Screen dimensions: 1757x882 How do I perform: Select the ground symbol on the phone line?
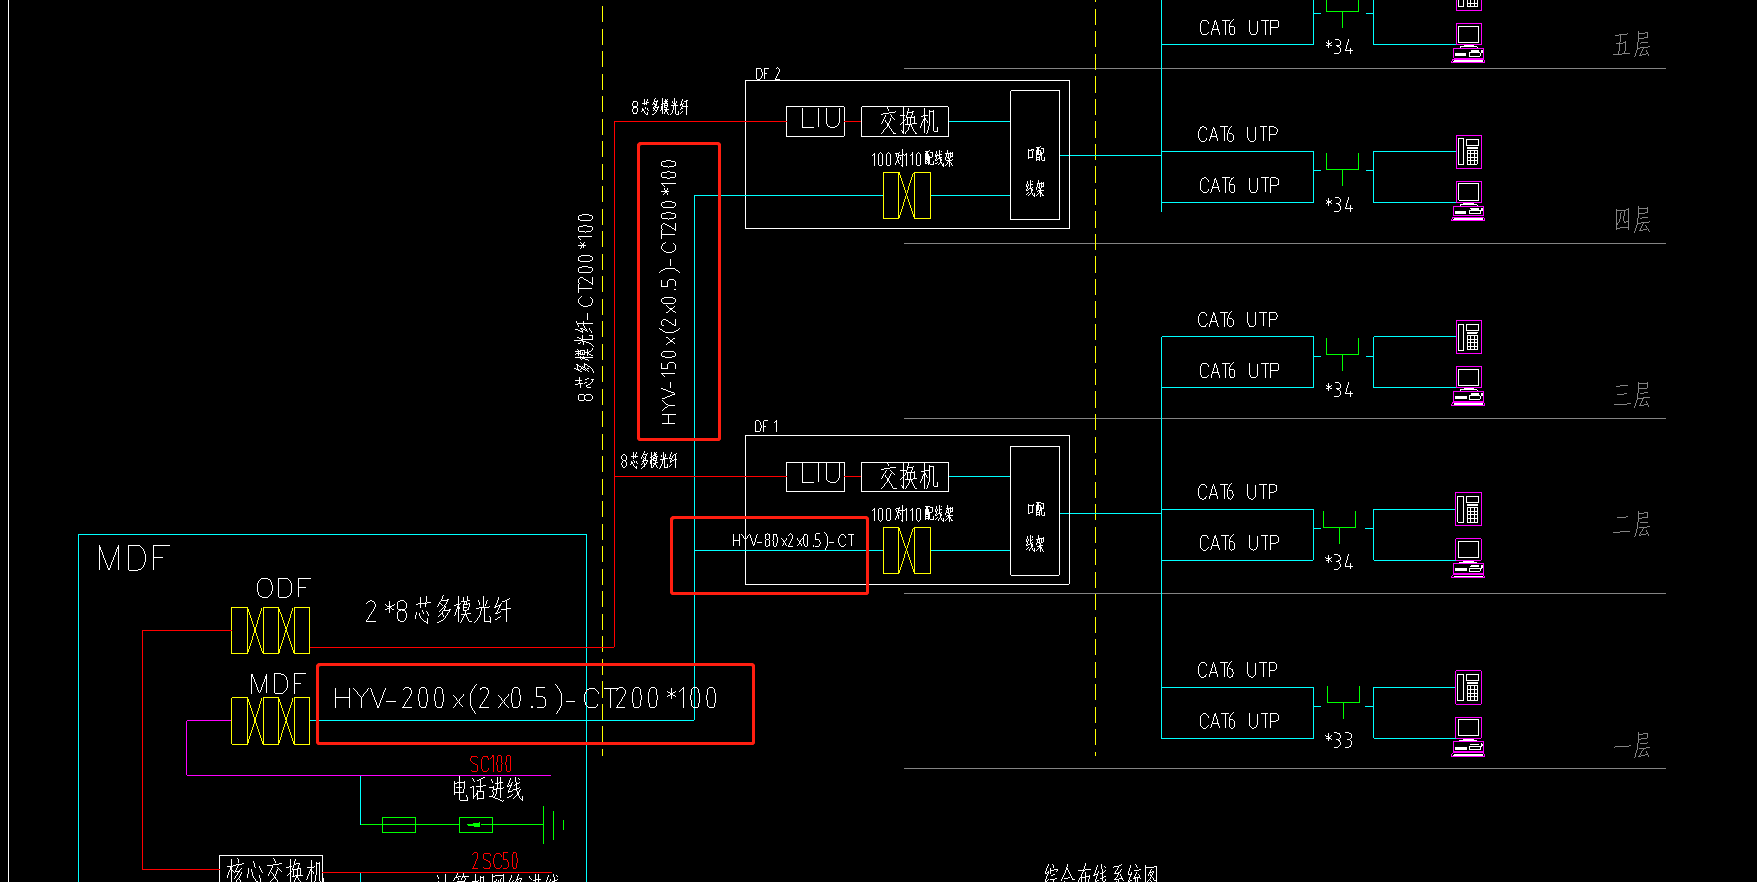553,825
